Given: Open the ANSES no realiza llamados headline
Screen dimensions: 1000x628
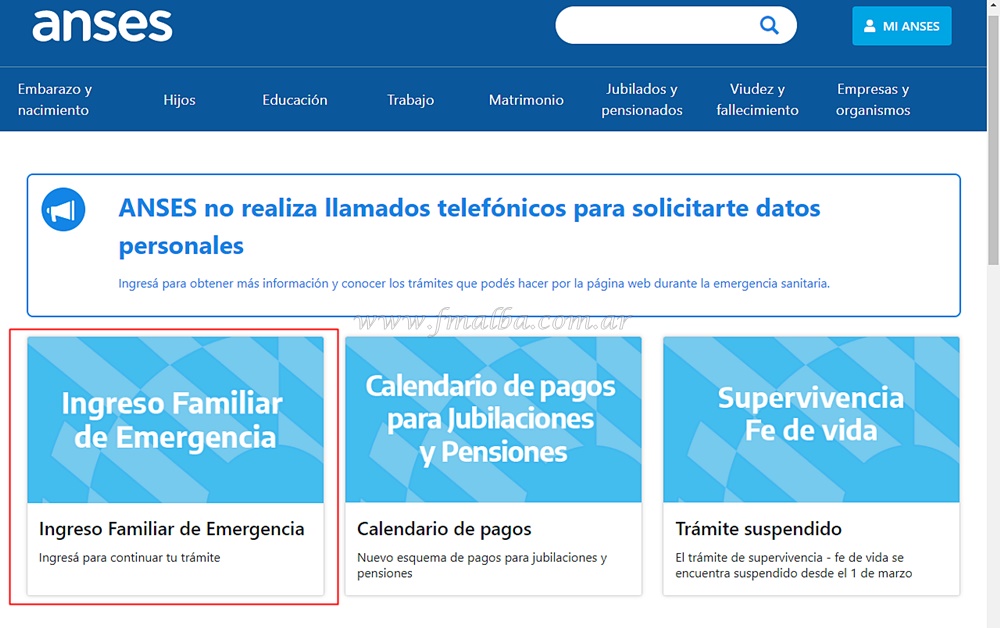Looking at the screenshot, I should [x=469, y=226].
